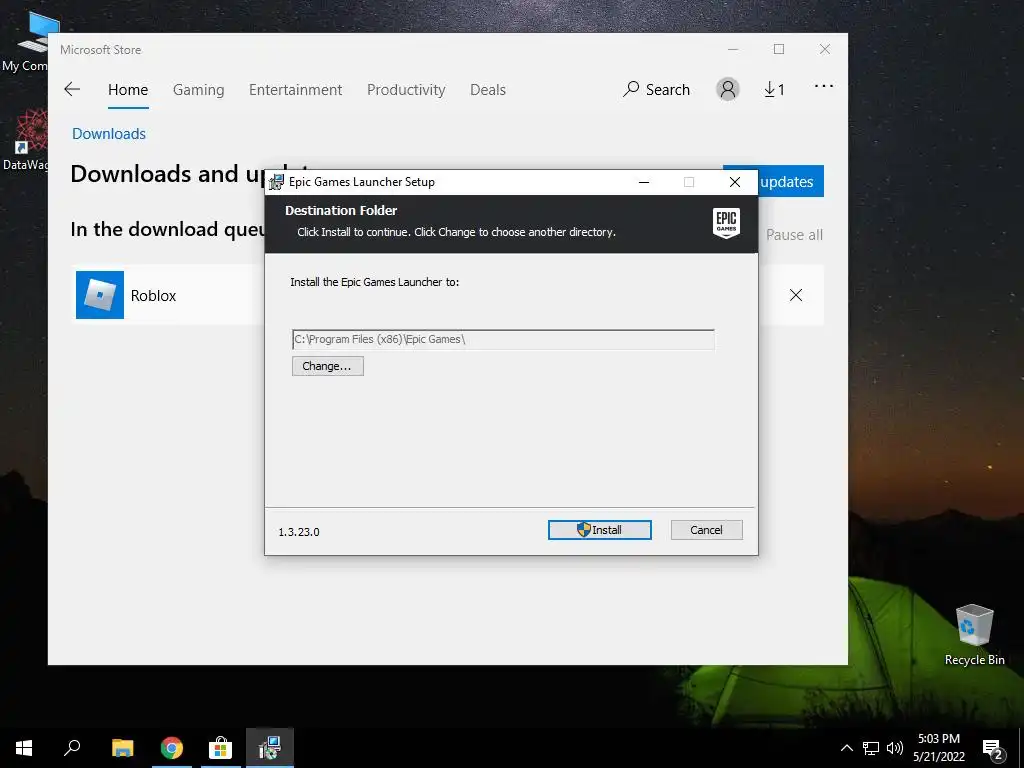The image size is (1024, 768).
Task: Open the Deals tab
Action: [488, 89]
